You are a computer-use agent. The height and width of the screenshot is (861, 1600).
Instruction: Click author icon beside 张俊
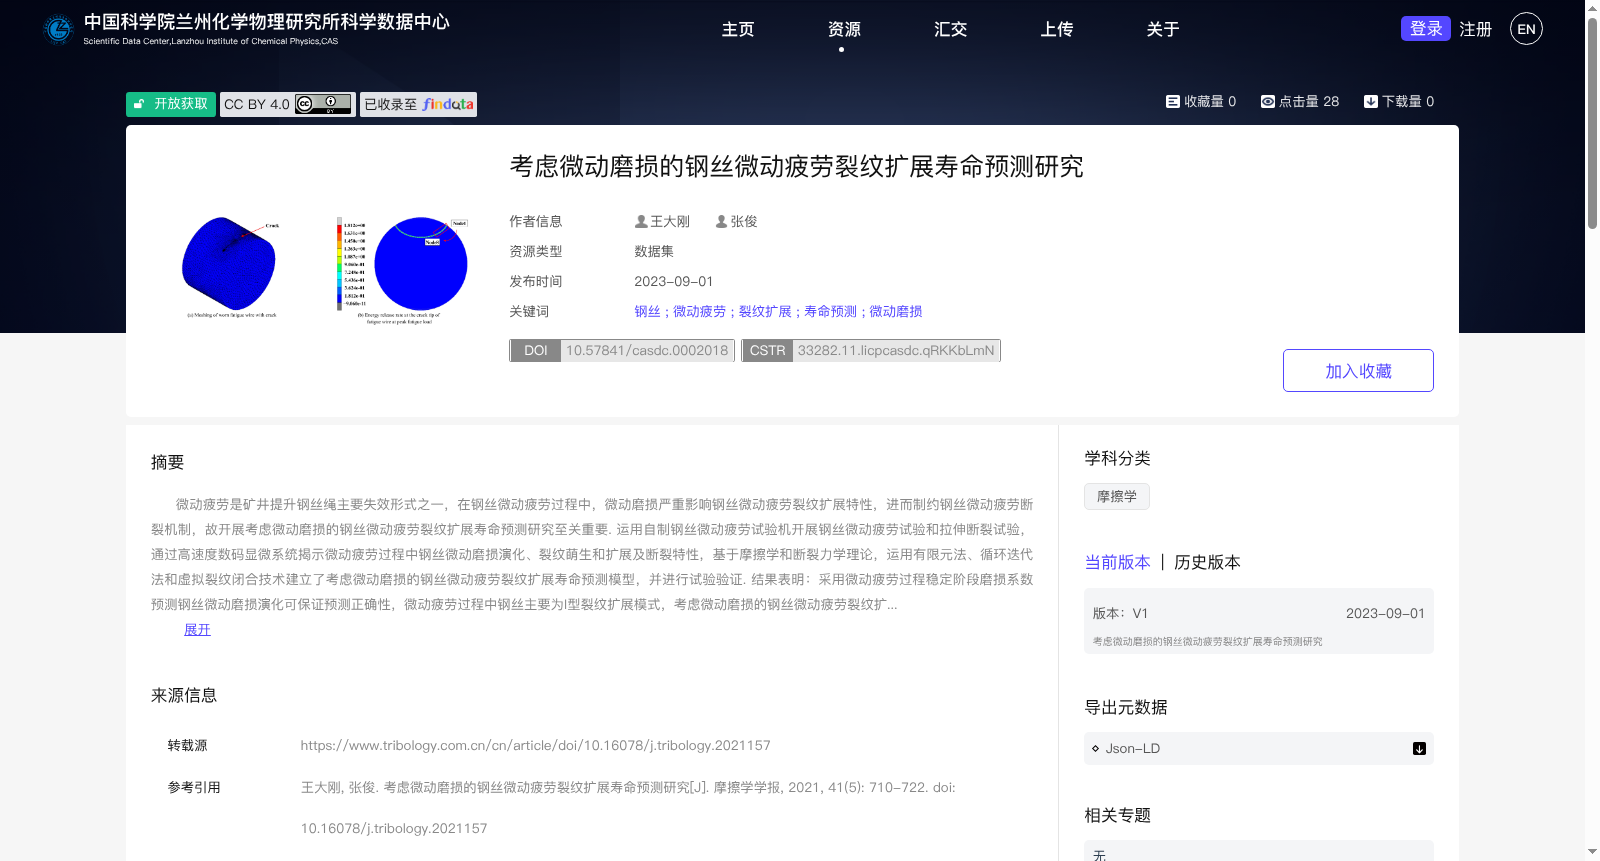[x=721, y=222]
